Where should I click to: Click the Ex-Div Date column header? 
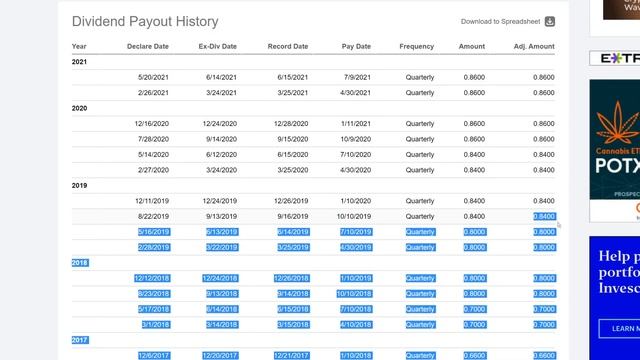point(218,46)
